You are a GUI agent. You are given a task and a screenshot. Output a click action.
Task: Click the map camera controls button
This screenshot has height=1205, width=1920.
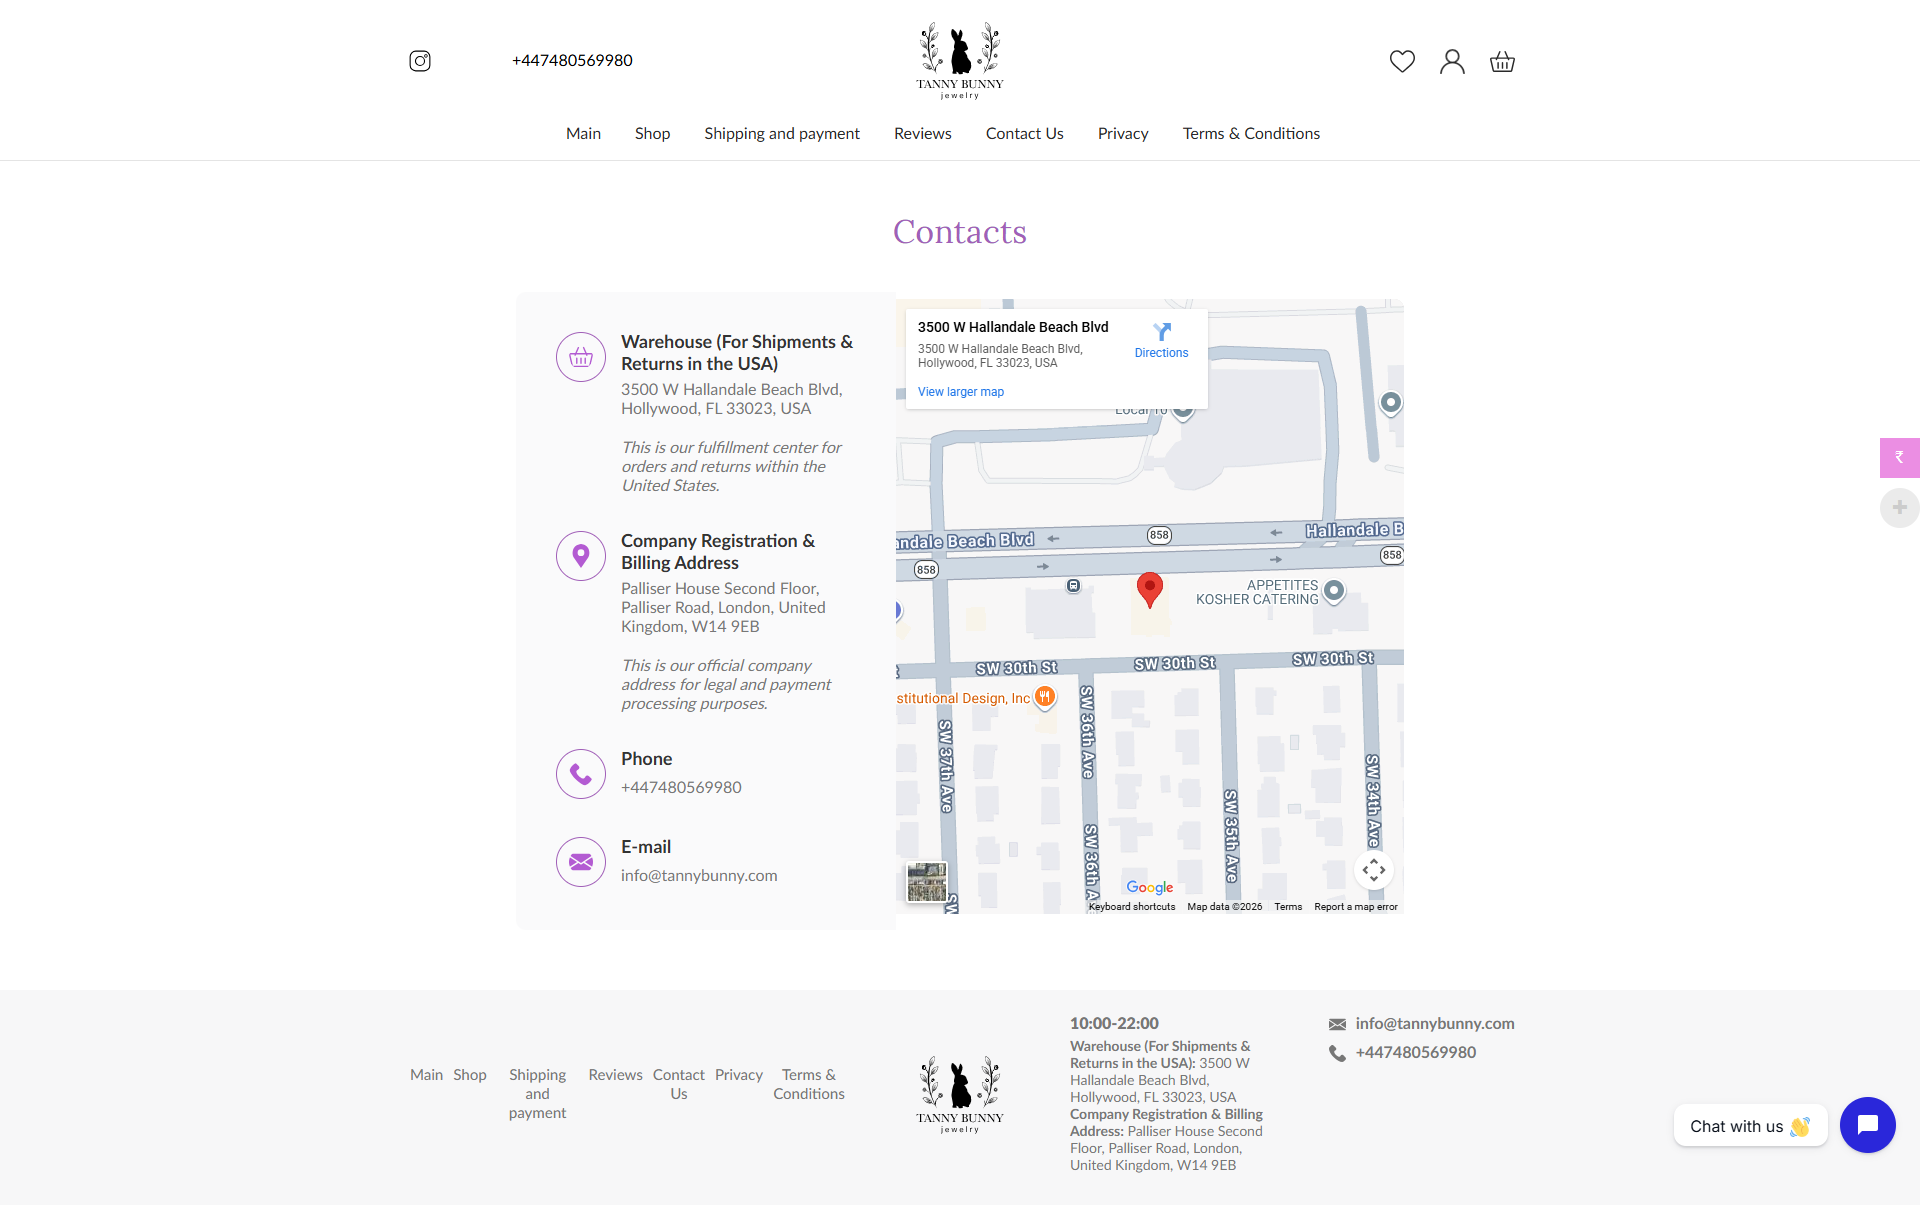tap(1373, 870)
